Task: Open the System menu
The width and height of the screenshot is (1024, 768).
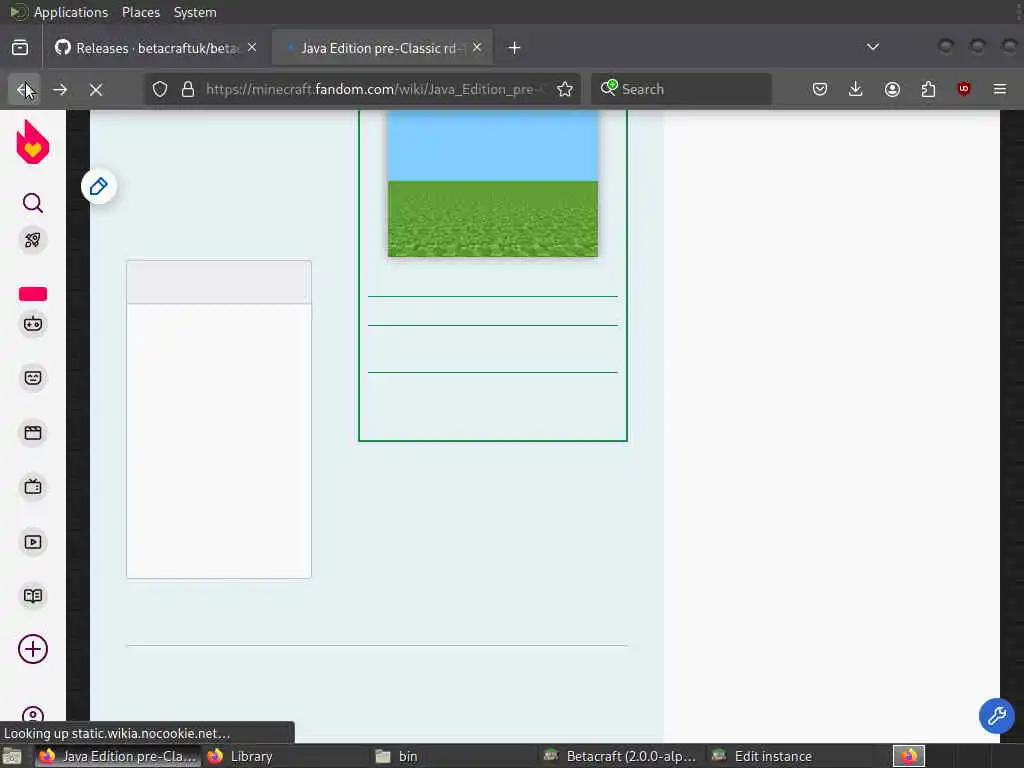Action: (x=195, y=12)
